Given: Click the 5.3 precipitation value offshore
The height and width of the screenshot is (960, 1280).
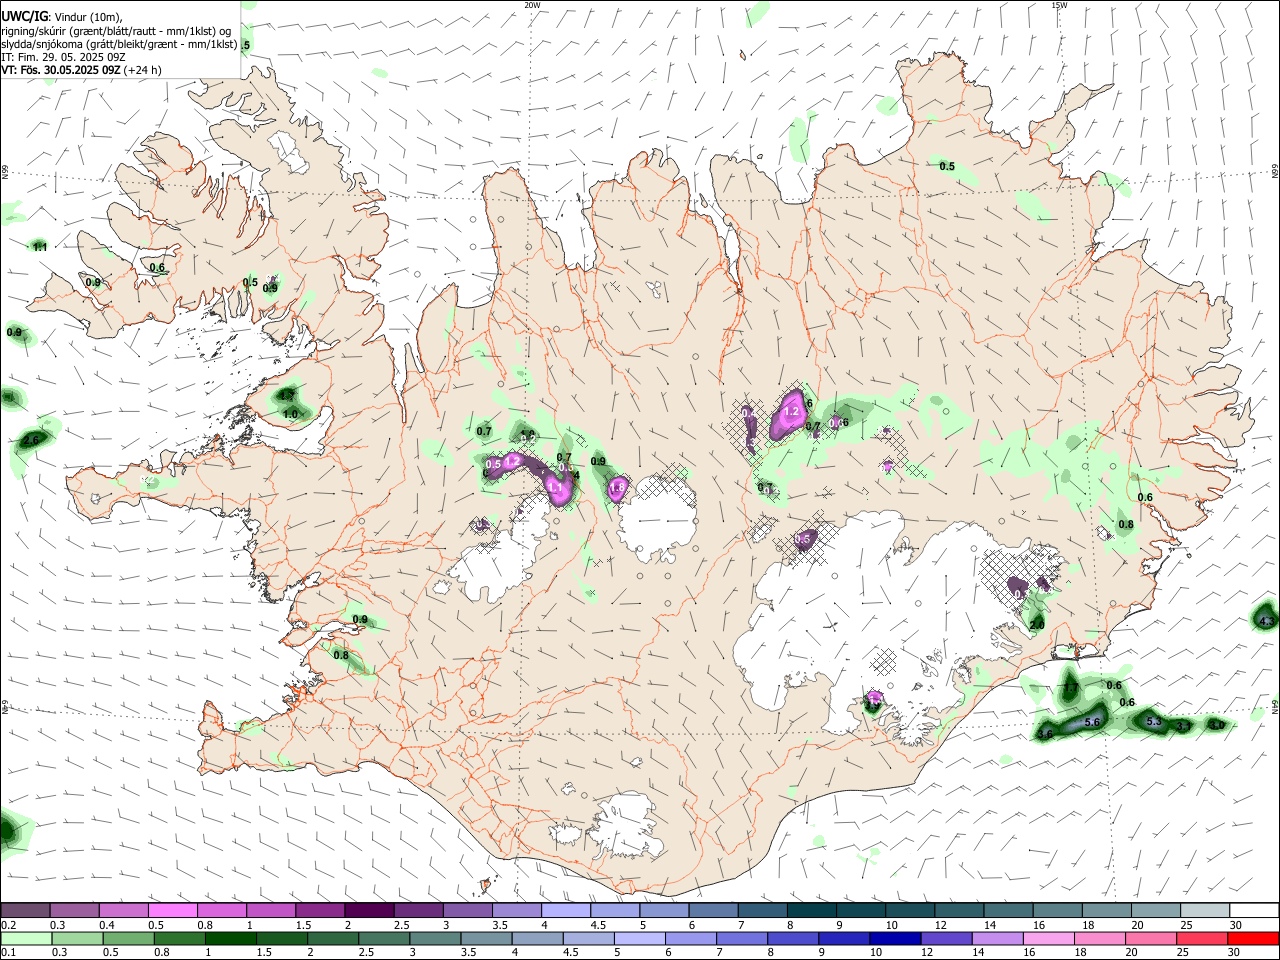Looking at the screenshot, I should pyautogui.click(x=1153, y=721).
